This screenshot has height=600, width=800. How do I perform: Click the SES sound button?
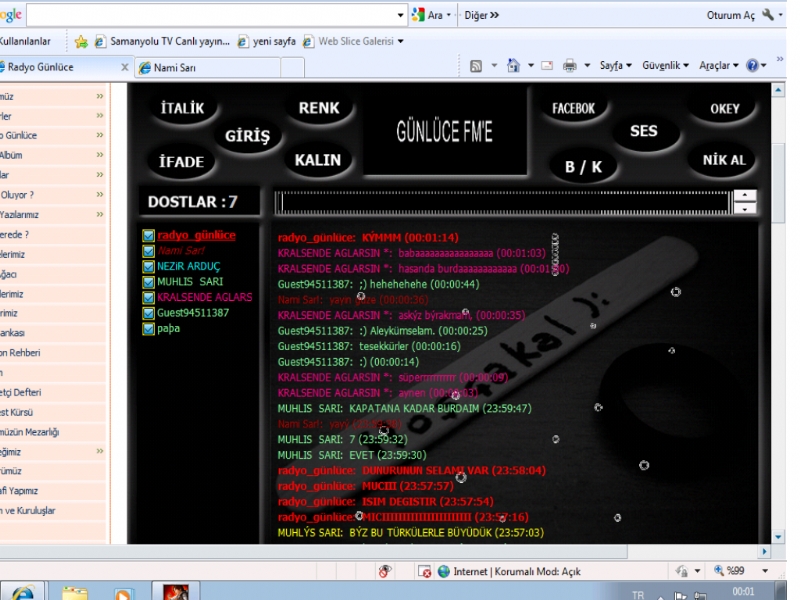coord(644,131)
